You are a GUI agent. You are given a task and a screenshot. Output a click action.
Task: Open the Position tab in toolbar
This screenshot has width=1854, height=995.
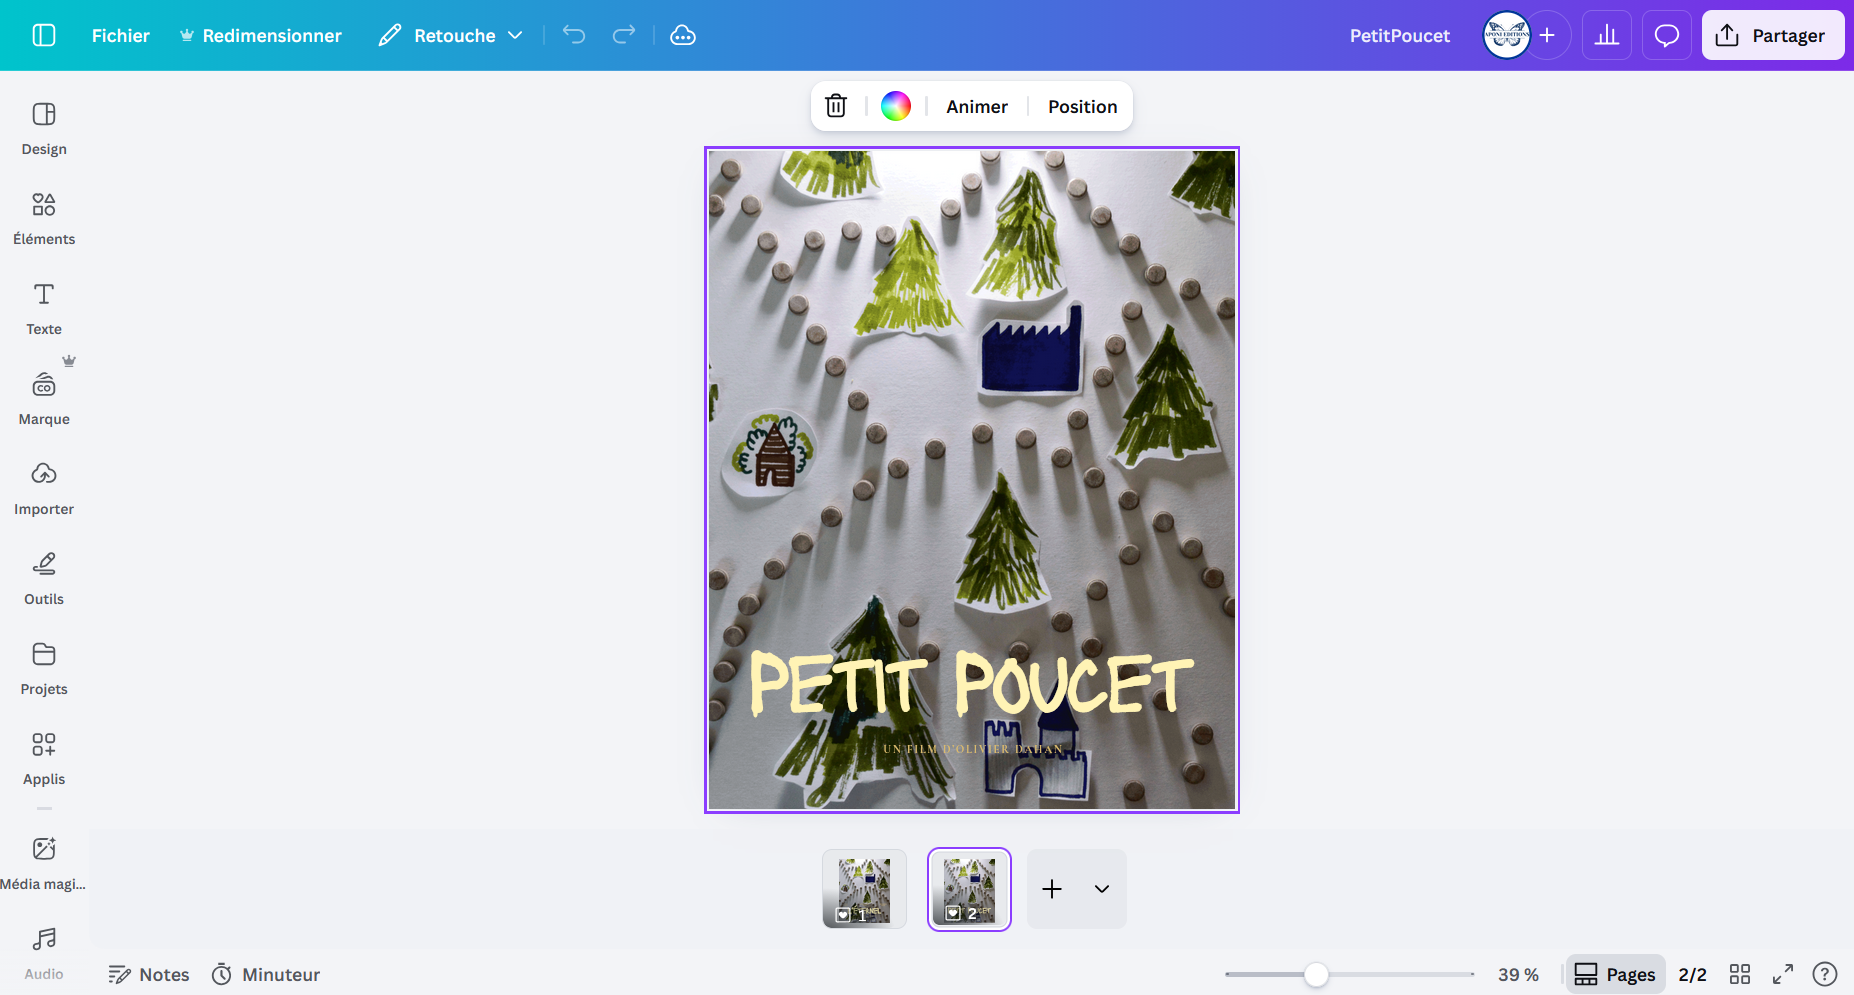tap(1082, 106)
